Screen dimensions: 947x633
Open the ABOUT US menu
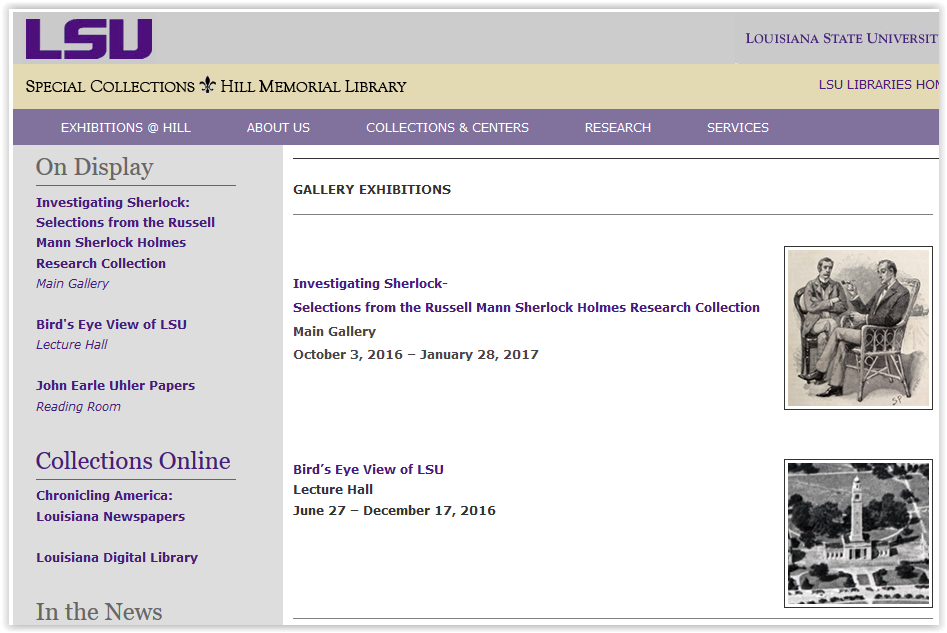[278, 127]
